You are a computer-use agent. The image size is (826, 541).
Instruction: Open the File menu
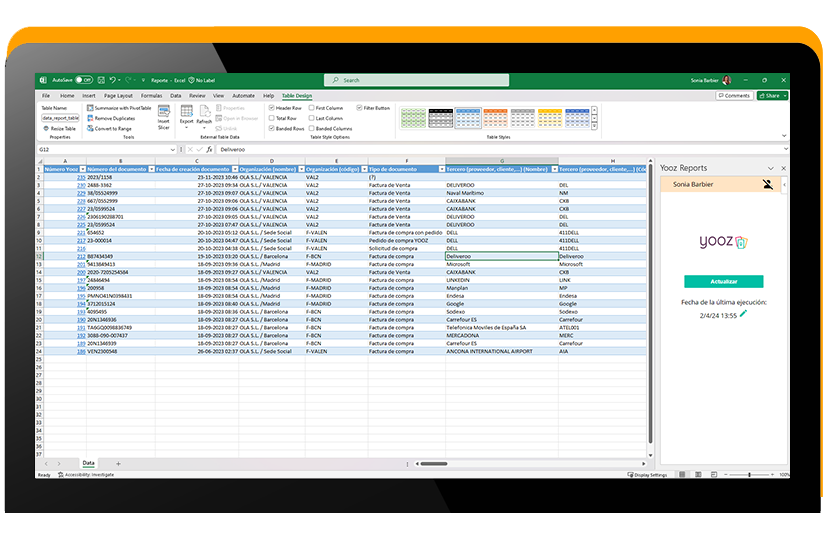46,96
